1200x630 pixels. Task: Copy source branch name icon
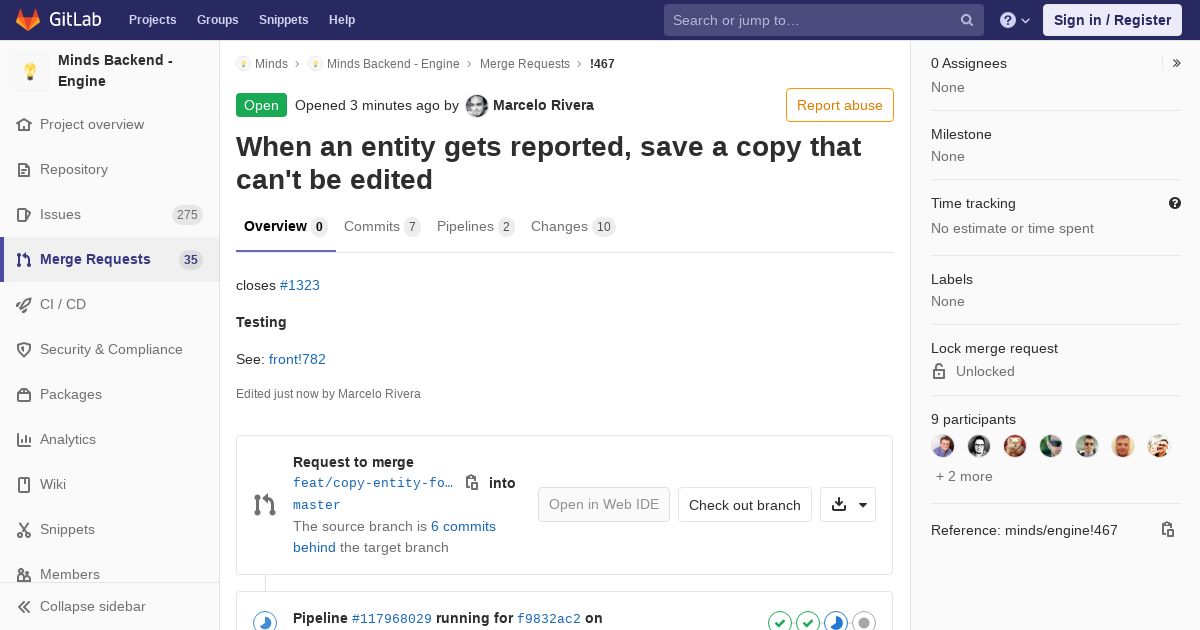[x=472, y=482]
